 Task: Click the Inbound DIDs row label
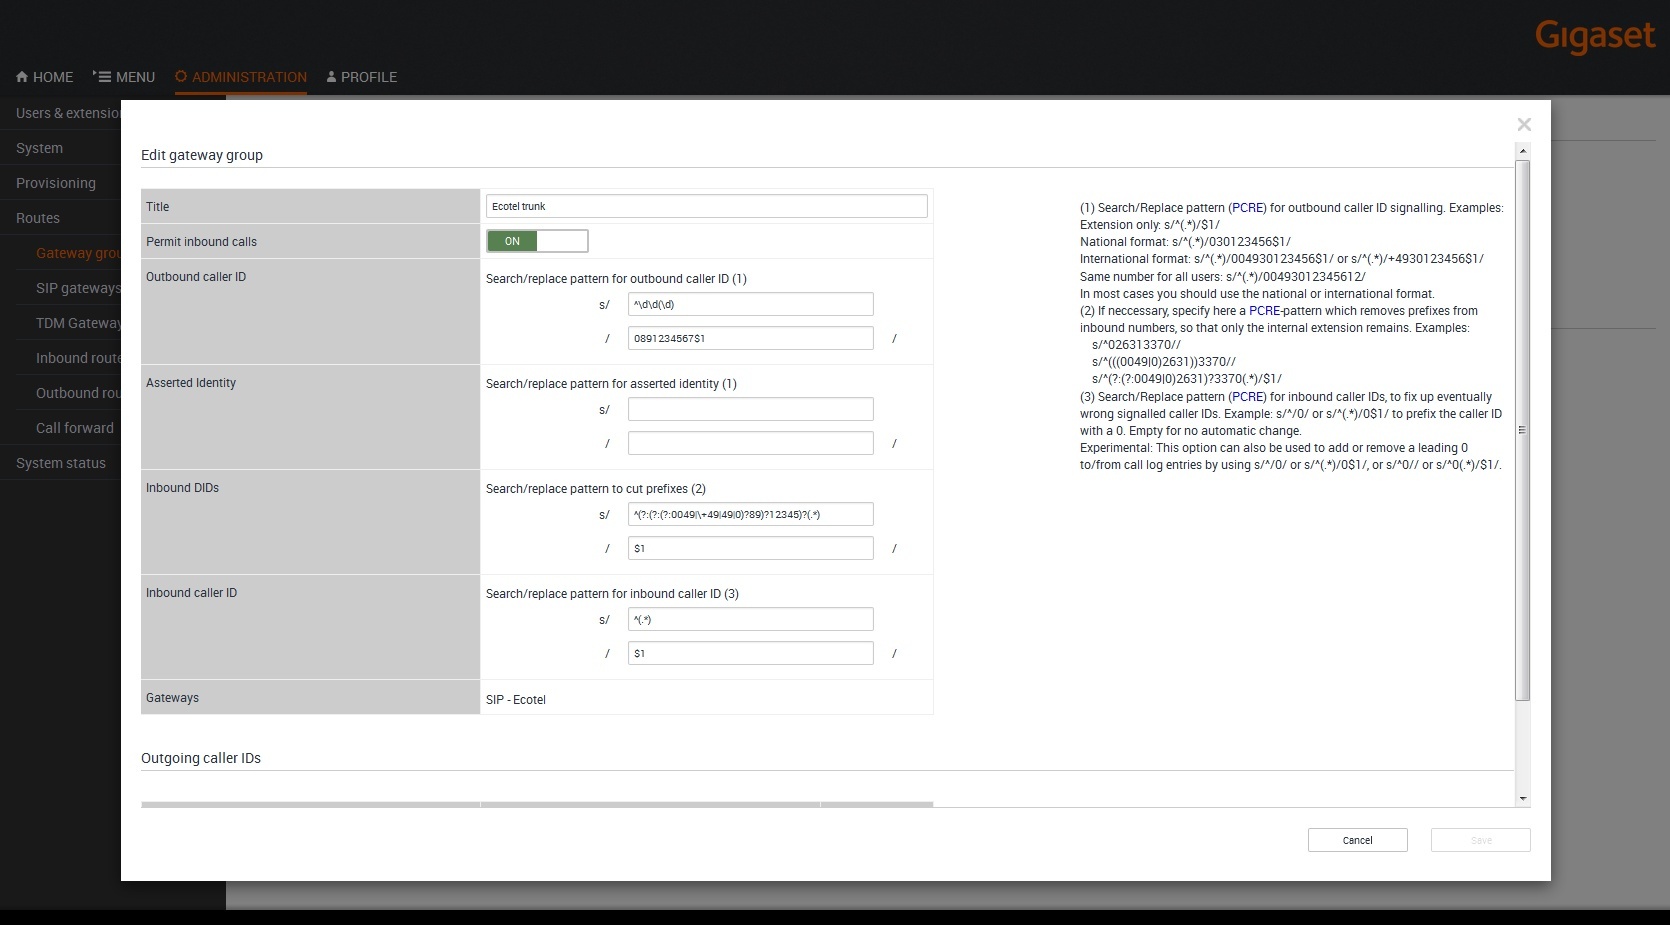[x=182, y=488]
